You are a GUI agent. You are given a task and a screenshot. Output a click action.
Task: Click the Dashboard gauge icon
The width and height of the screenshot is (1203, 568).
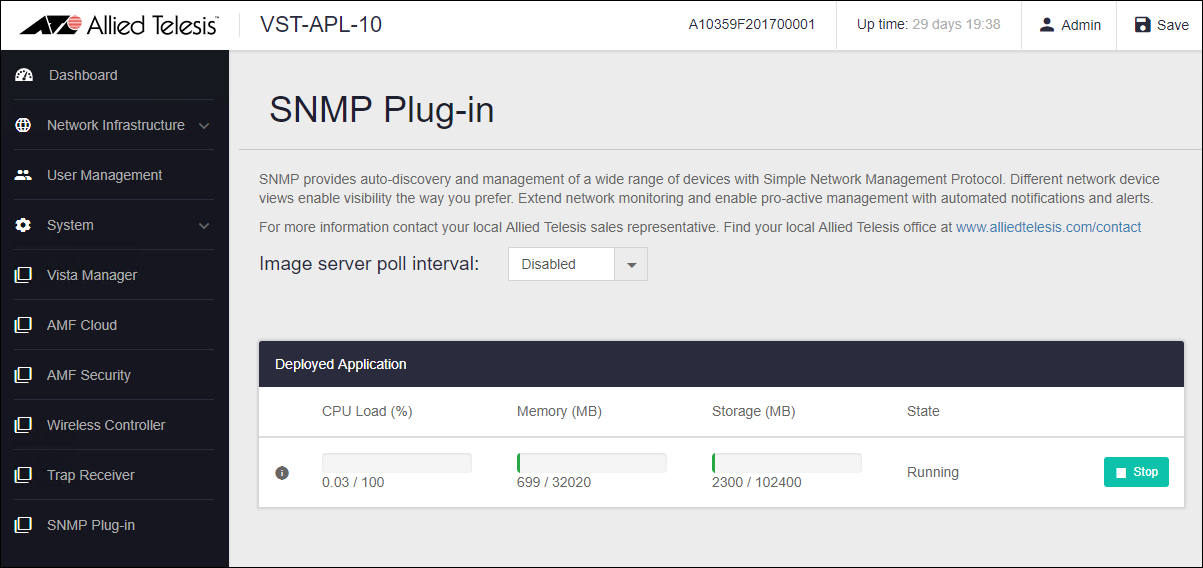click(x=24, y=75)
